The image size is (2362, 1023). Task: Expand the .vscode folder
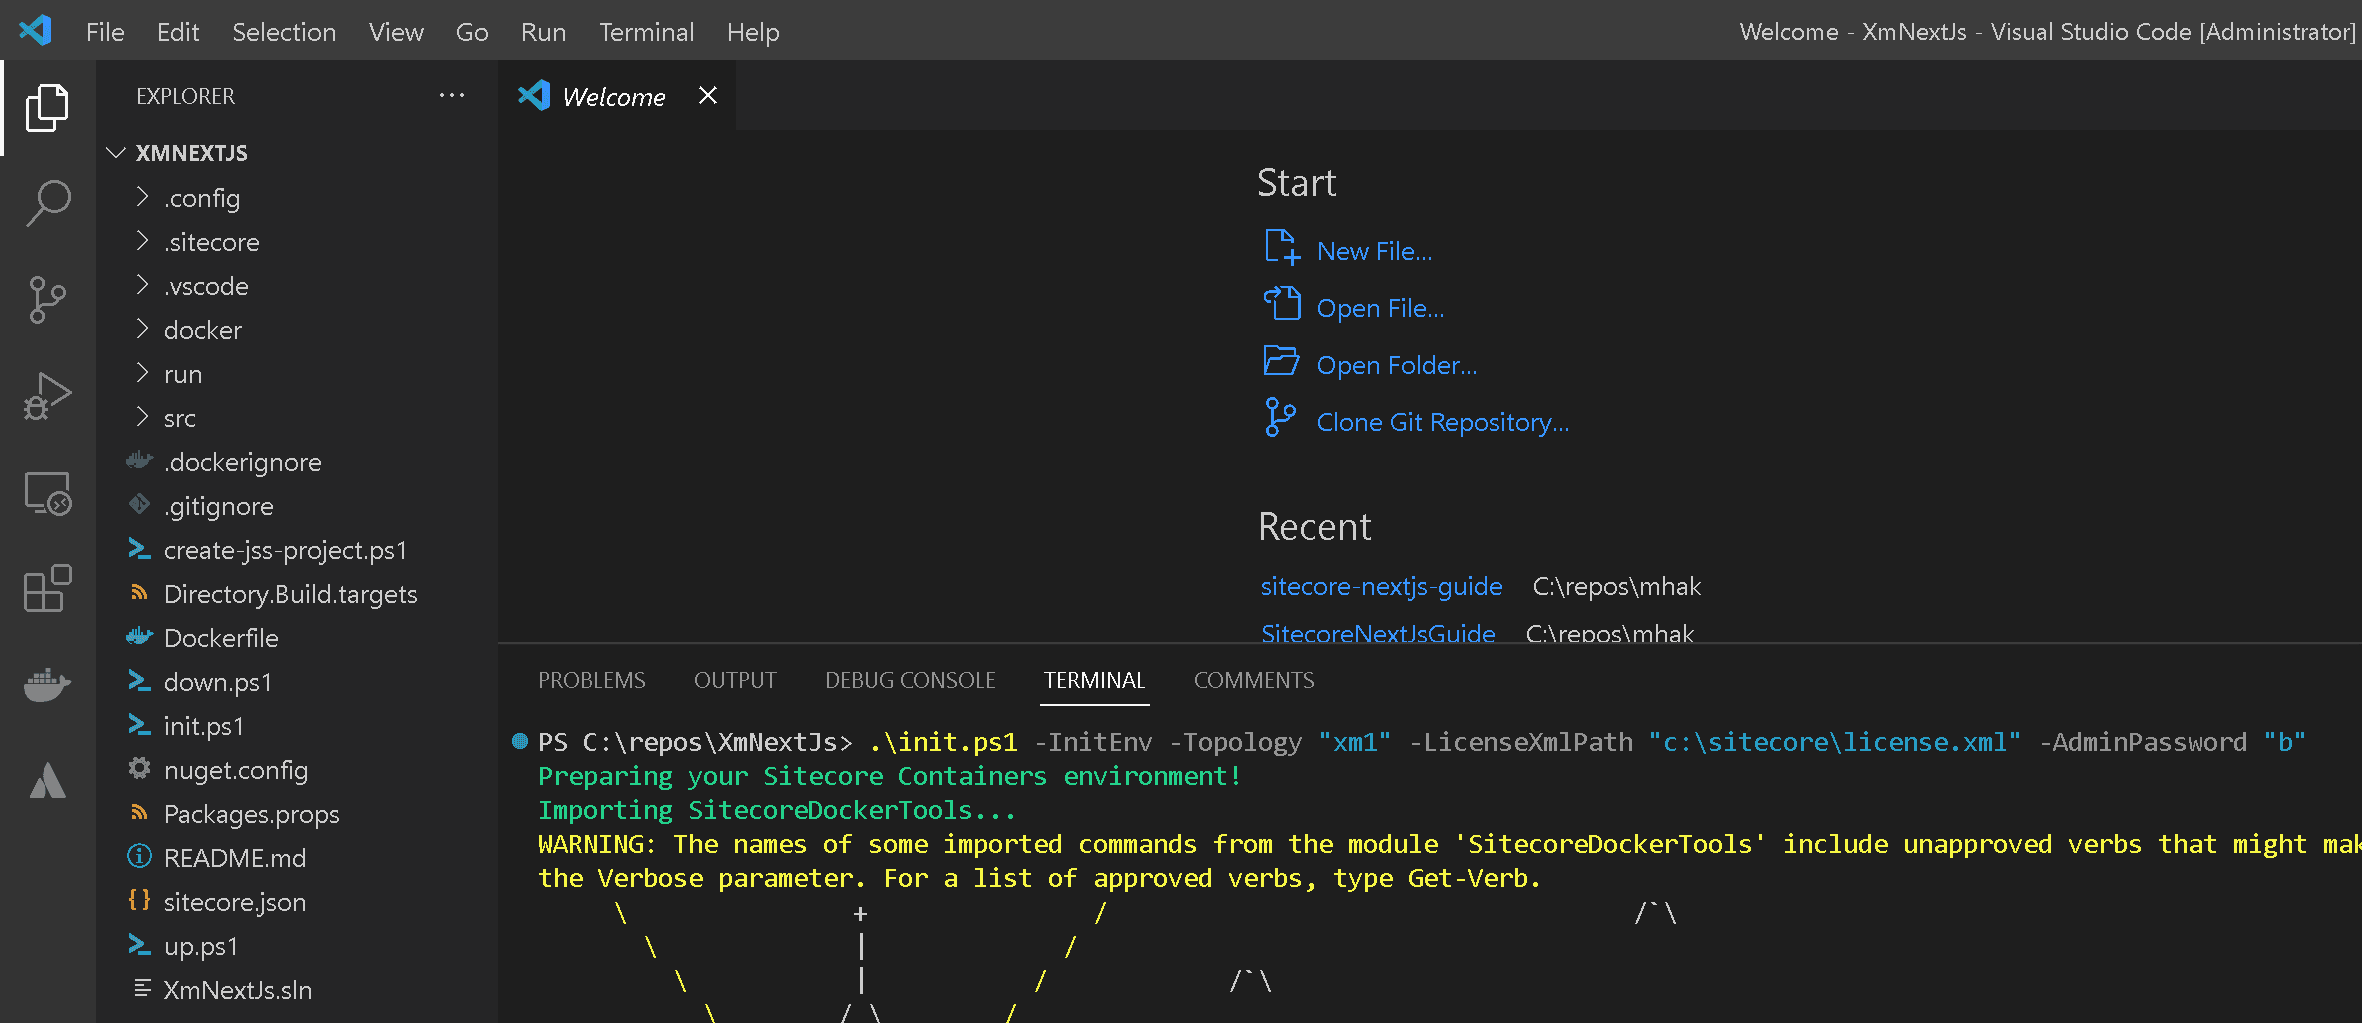[142, 285]
